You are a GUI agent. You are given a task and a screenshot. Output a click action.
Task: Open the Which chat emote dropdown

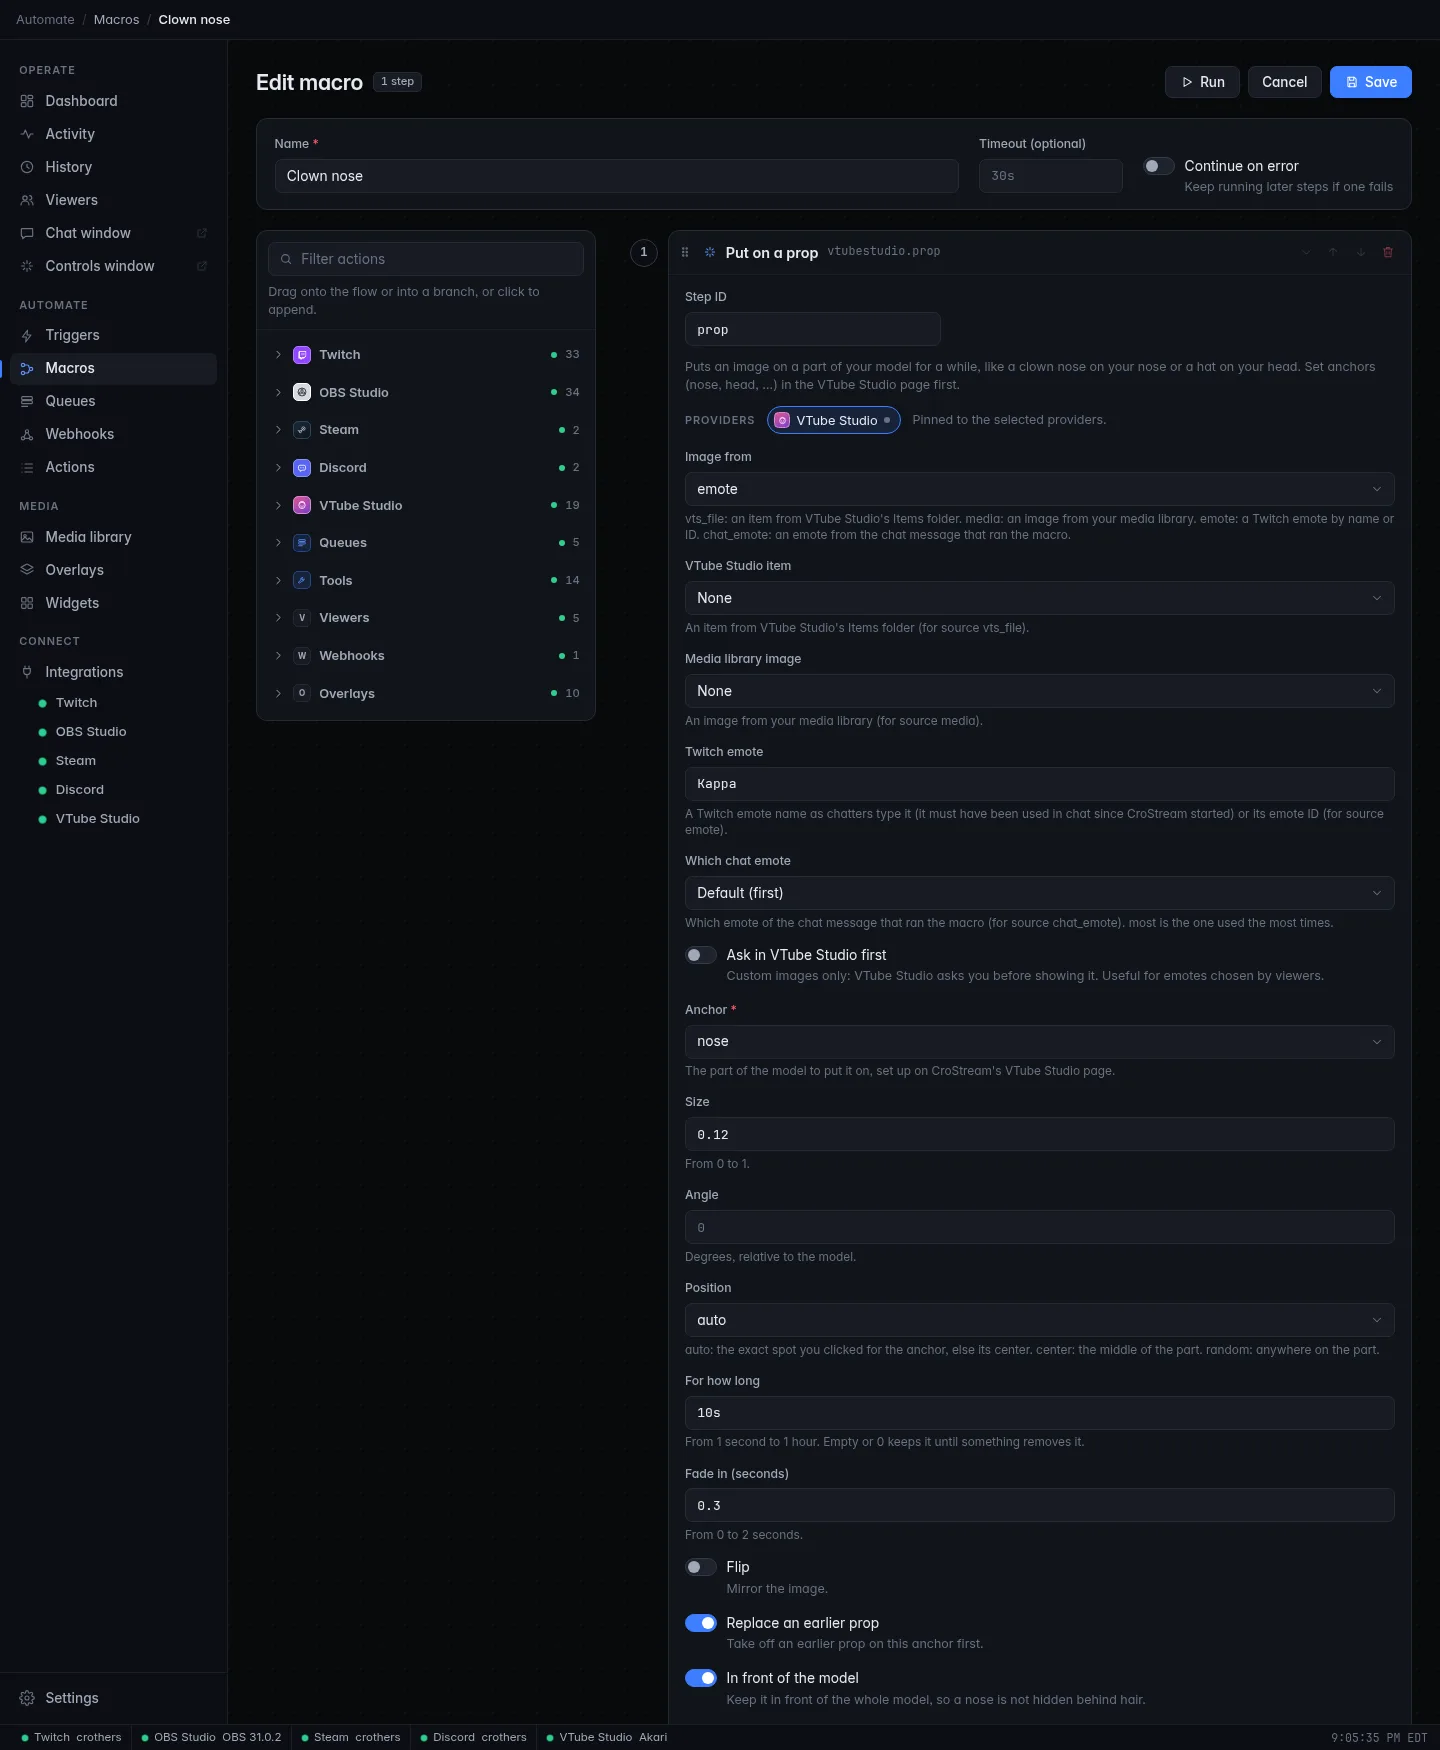1039,893
